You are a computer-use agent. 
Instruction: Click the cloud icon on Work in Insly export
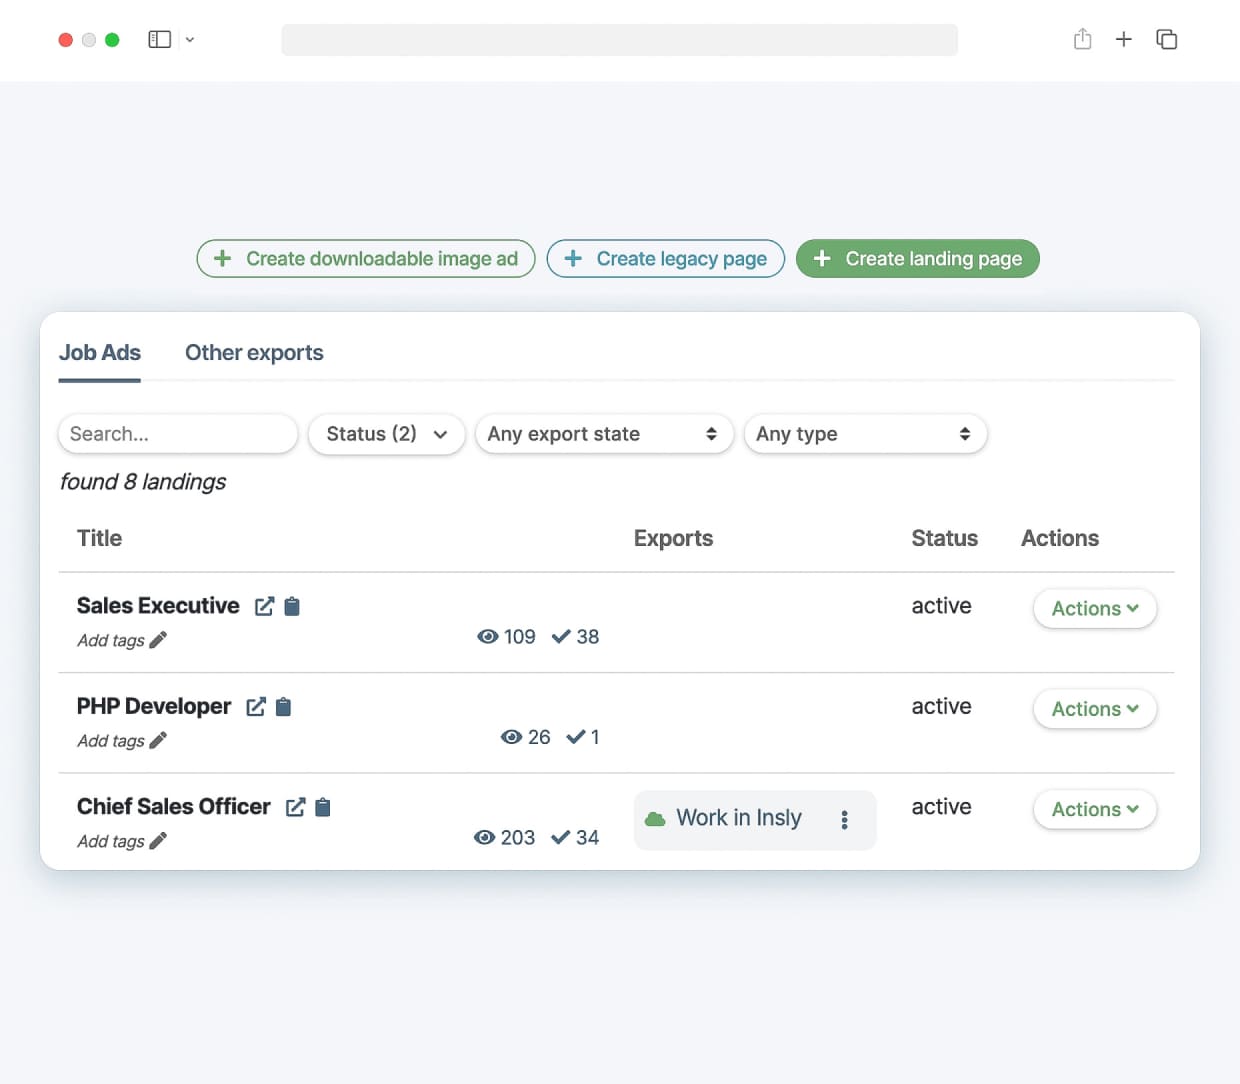[x=656, y=818]
